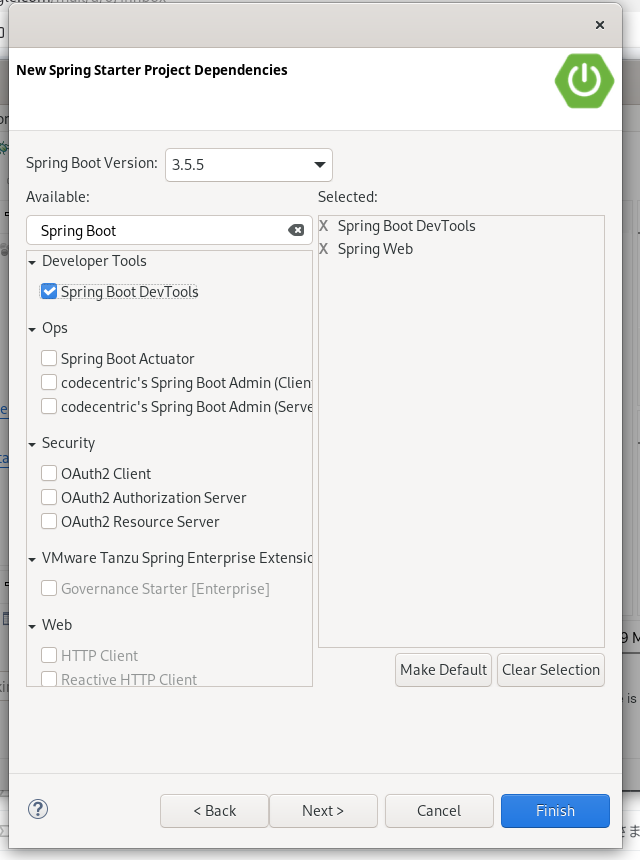Click the Back button
Image resolution: width=640 pixels, height=860 pixels.
tap(214, 811)
